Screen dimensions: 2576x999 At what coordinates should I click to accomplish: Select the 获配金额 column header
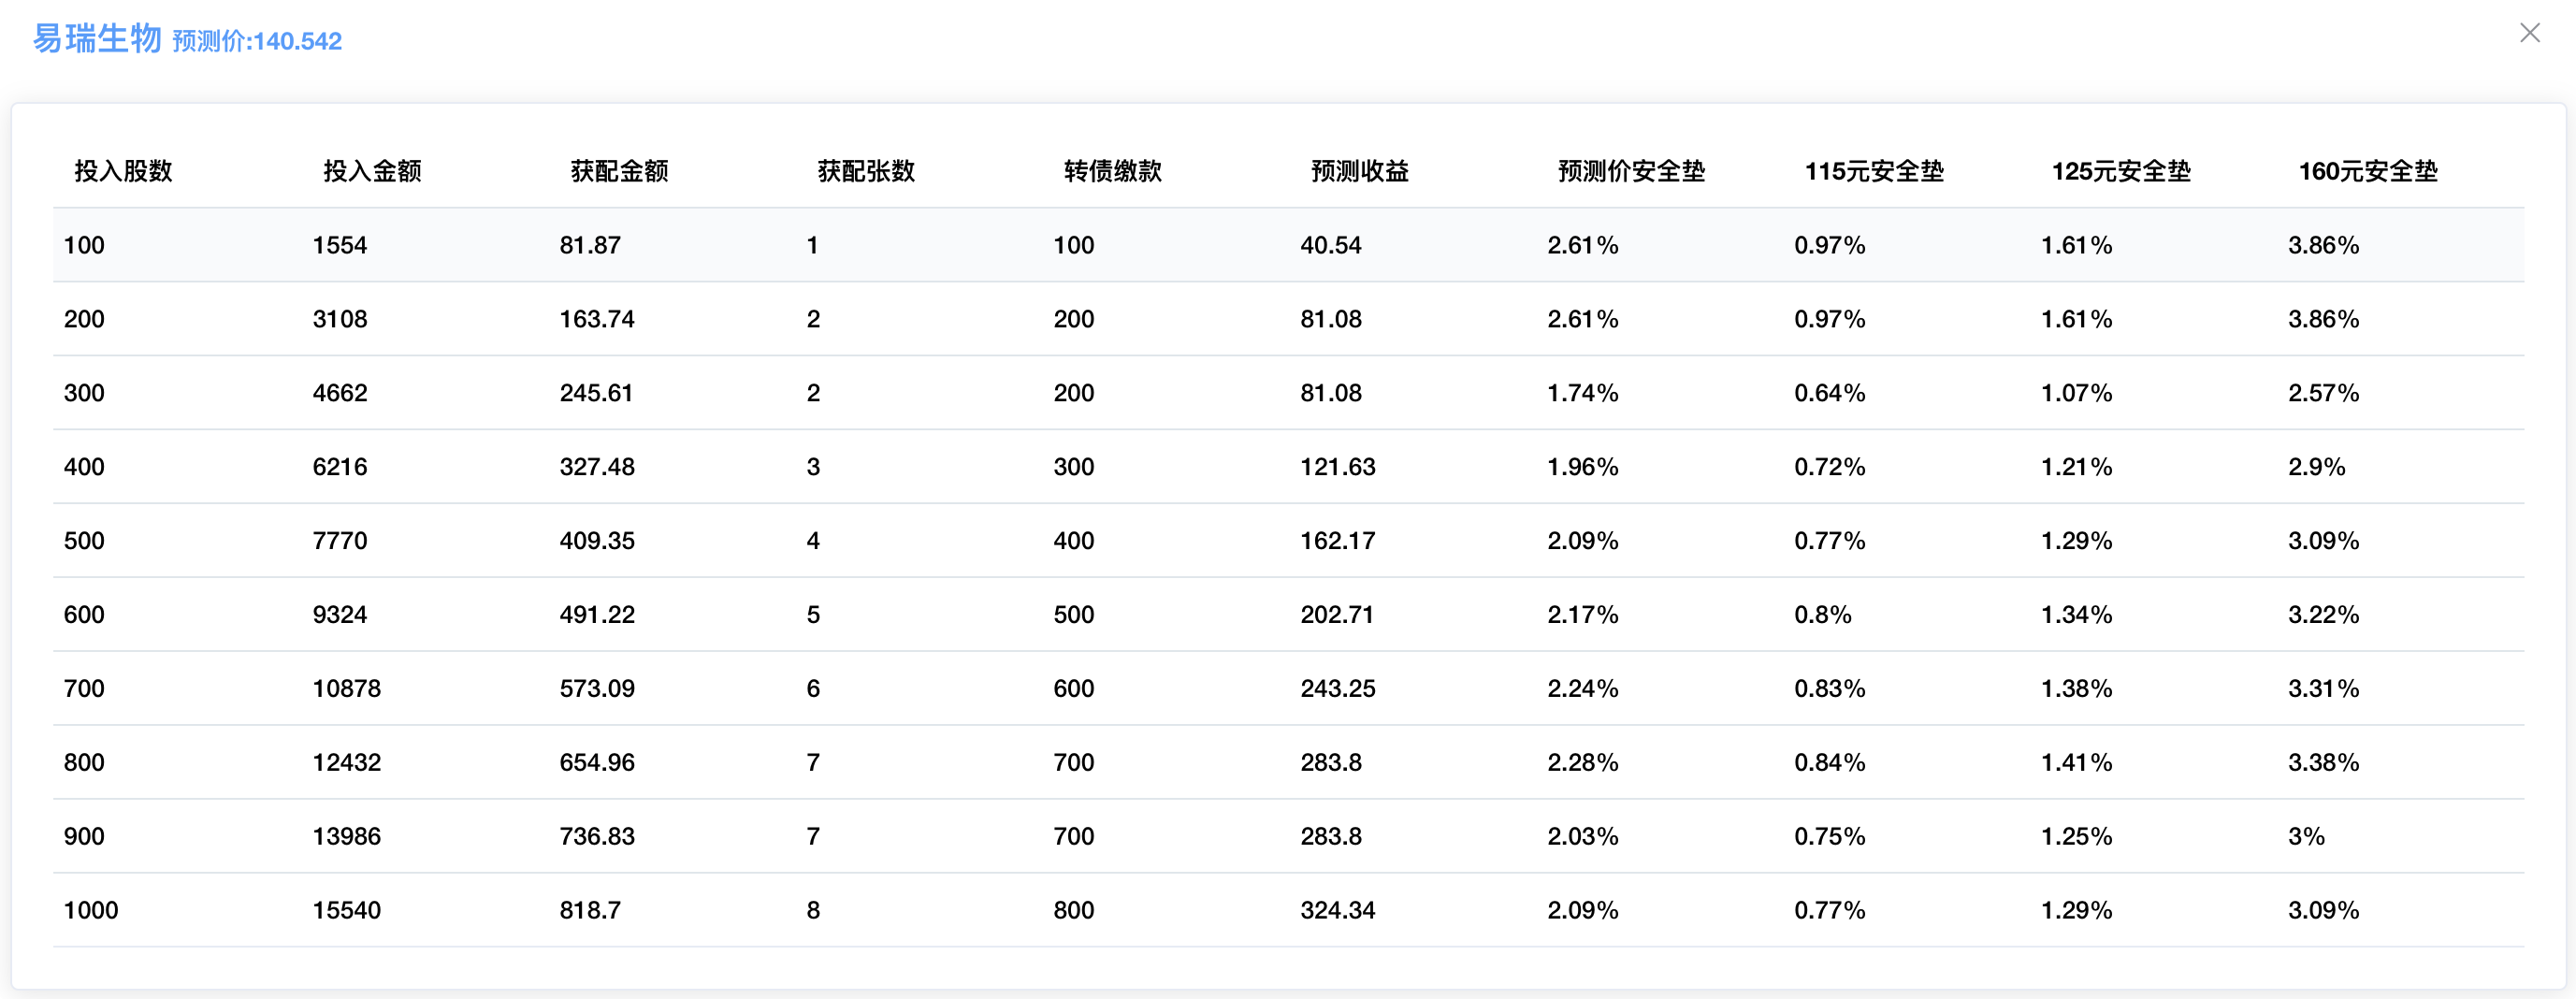619,171
